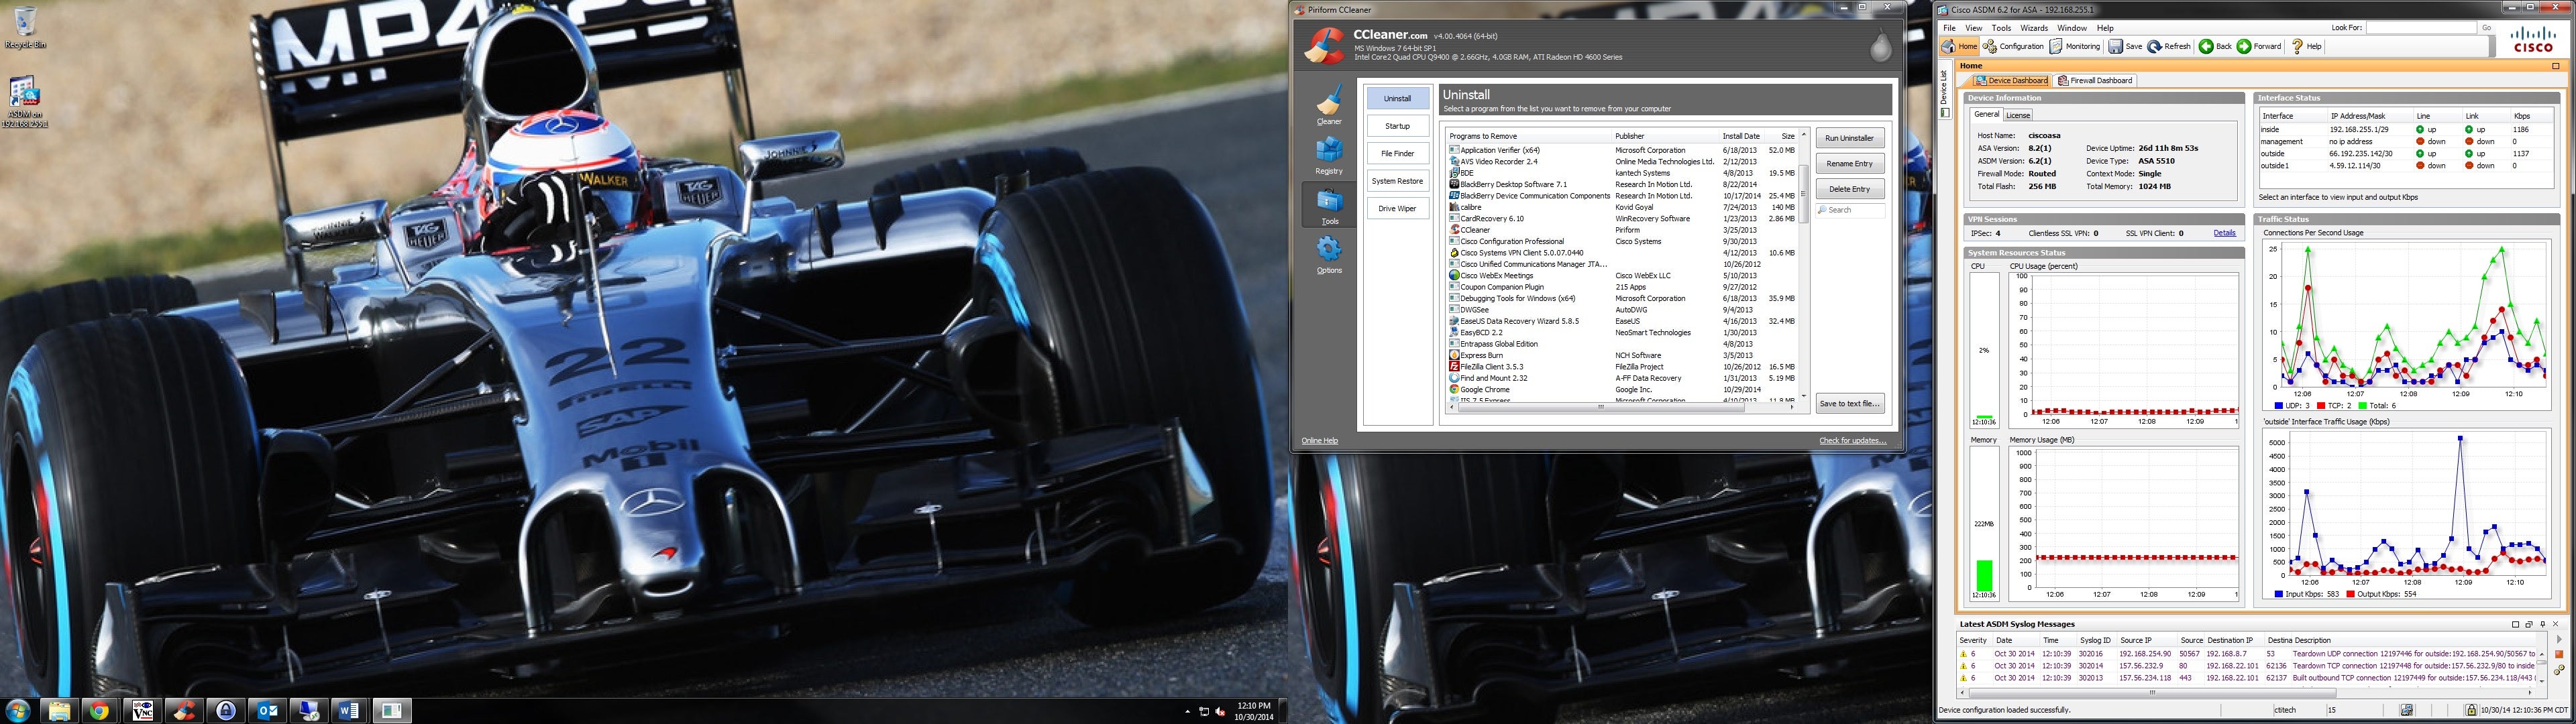The image size is (2576, 724).
Task: Select BlackBerry Desktop Software 7.1 entry
Action: (x=1622, y=185)
